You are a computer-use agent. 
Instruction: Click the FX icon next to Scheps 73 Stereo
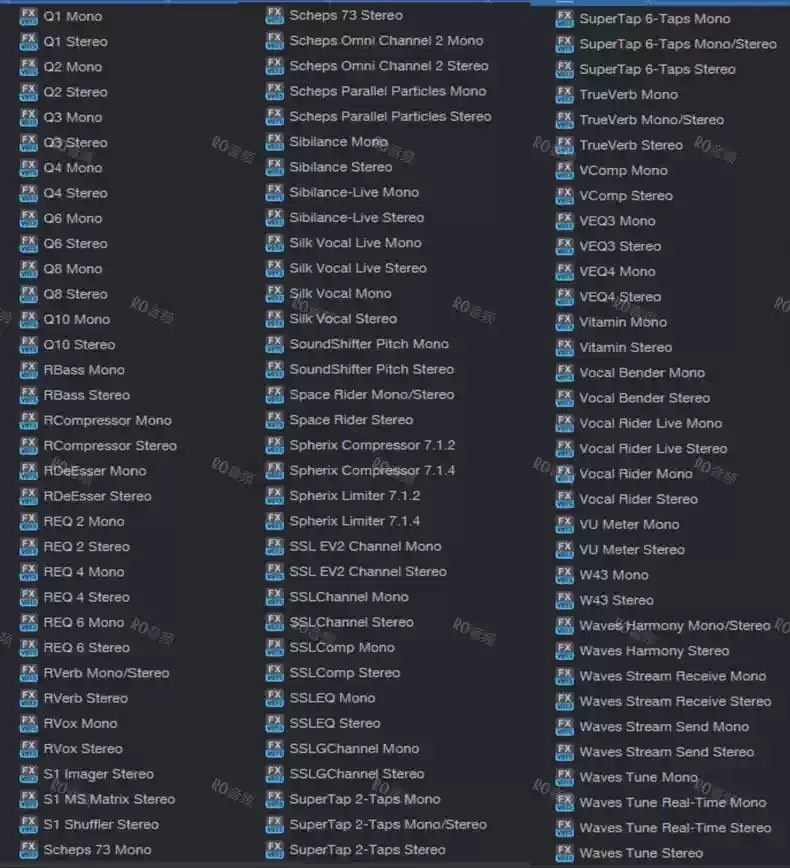275,16
